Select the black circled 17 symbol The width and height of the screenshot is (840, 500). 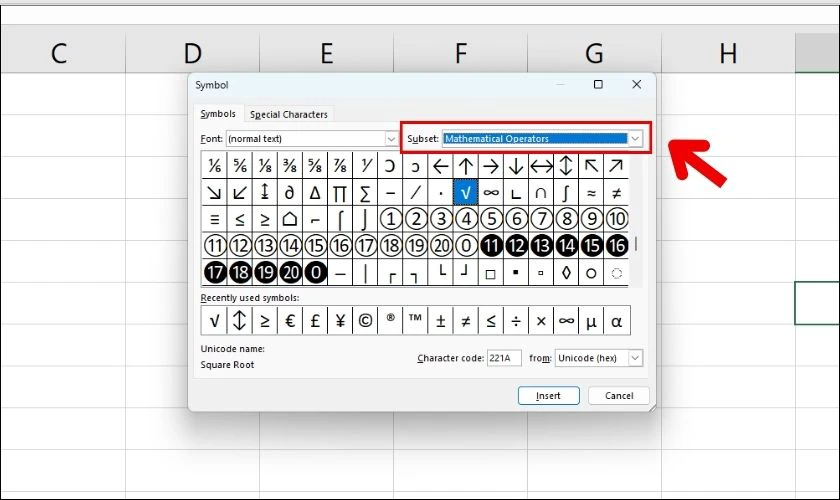tap(215, 272)
